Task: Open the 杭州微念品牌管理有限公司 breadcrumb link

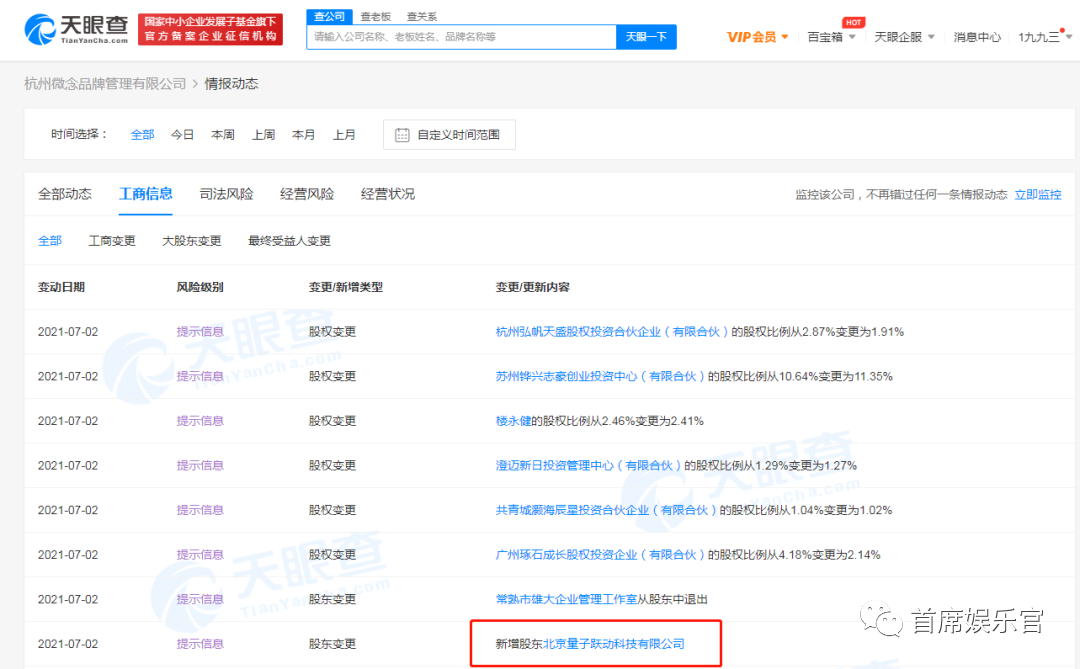Action: pos(105,84)
